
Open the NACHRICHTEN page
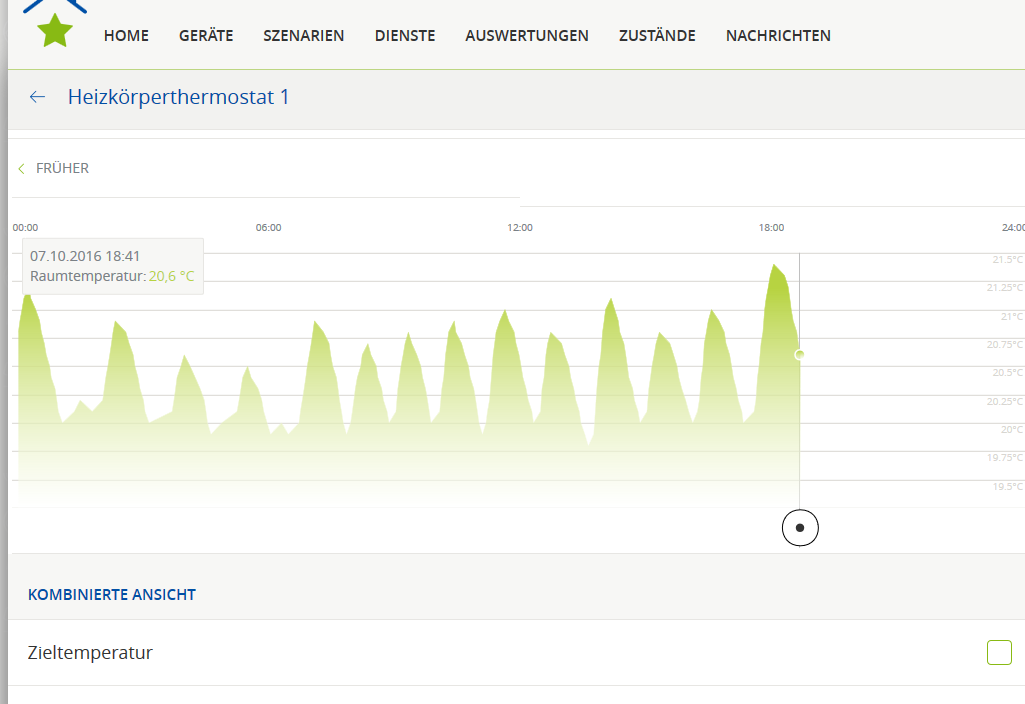point(778,36)
